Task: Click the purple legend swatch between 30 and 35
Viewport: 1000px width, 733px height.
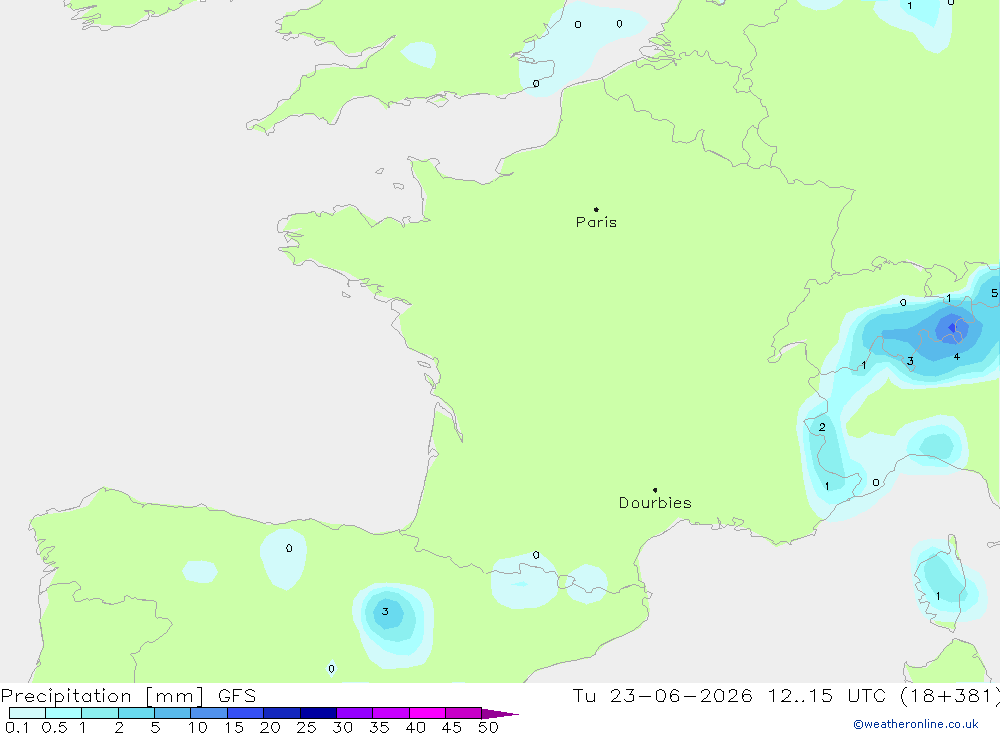Action: [354, 713]
